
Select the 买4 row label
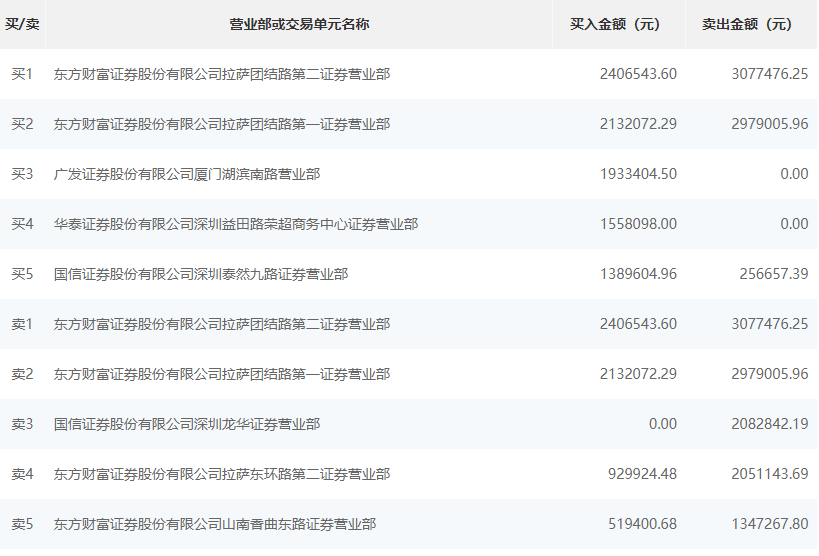pyautogui.click(x=22, y=224)
